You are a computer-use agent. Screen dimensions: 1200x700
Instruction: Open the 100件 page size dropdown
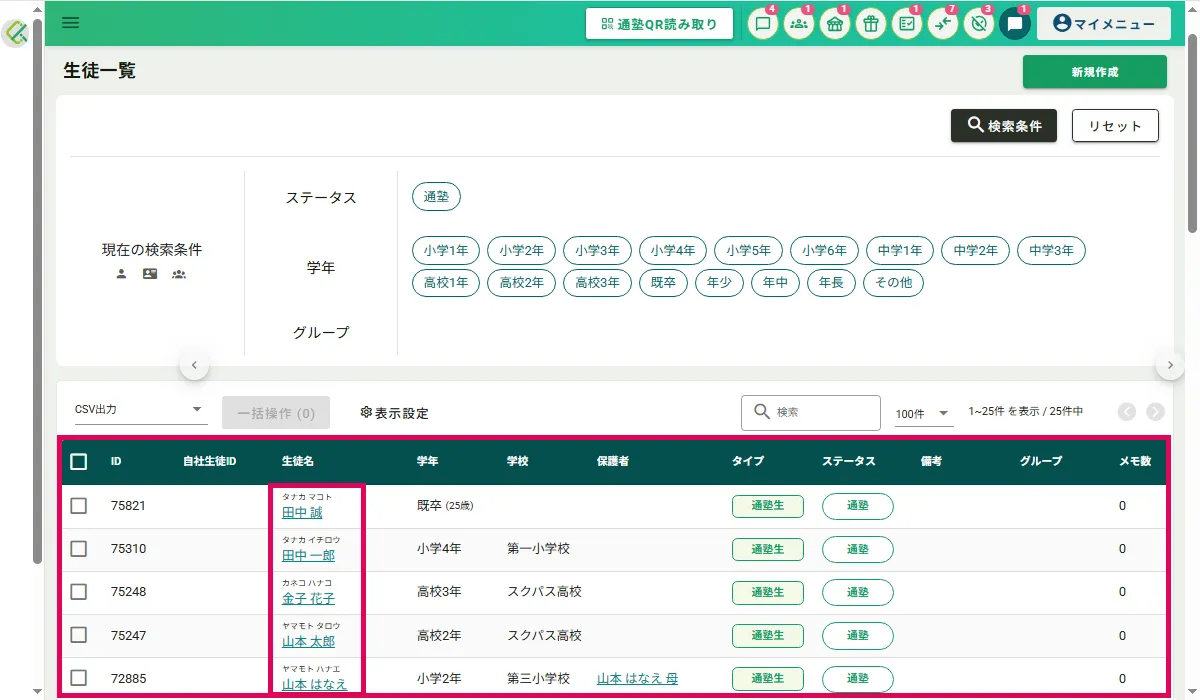[x=923, y=413]
